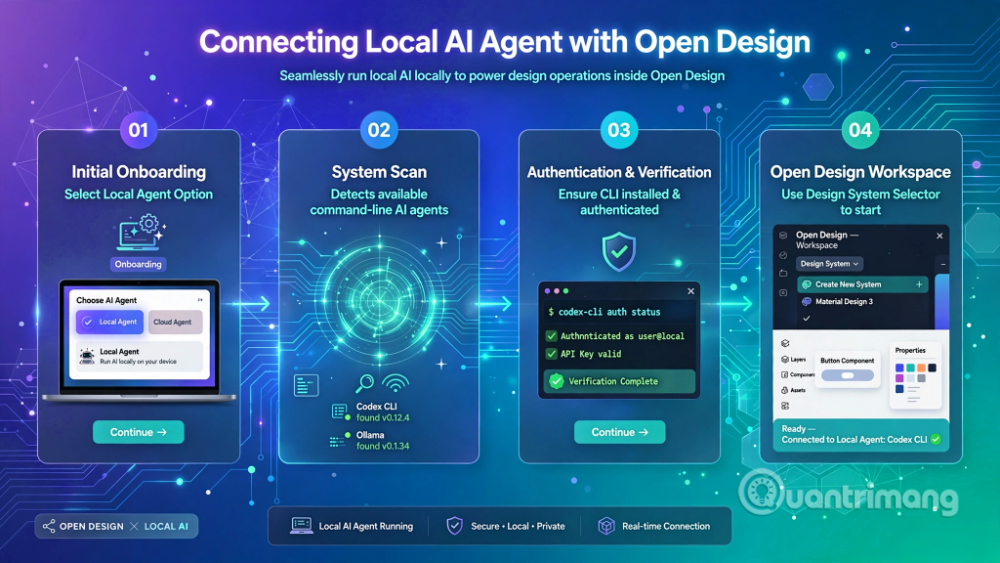Click the Components icon in workspace sidebar

785,374
